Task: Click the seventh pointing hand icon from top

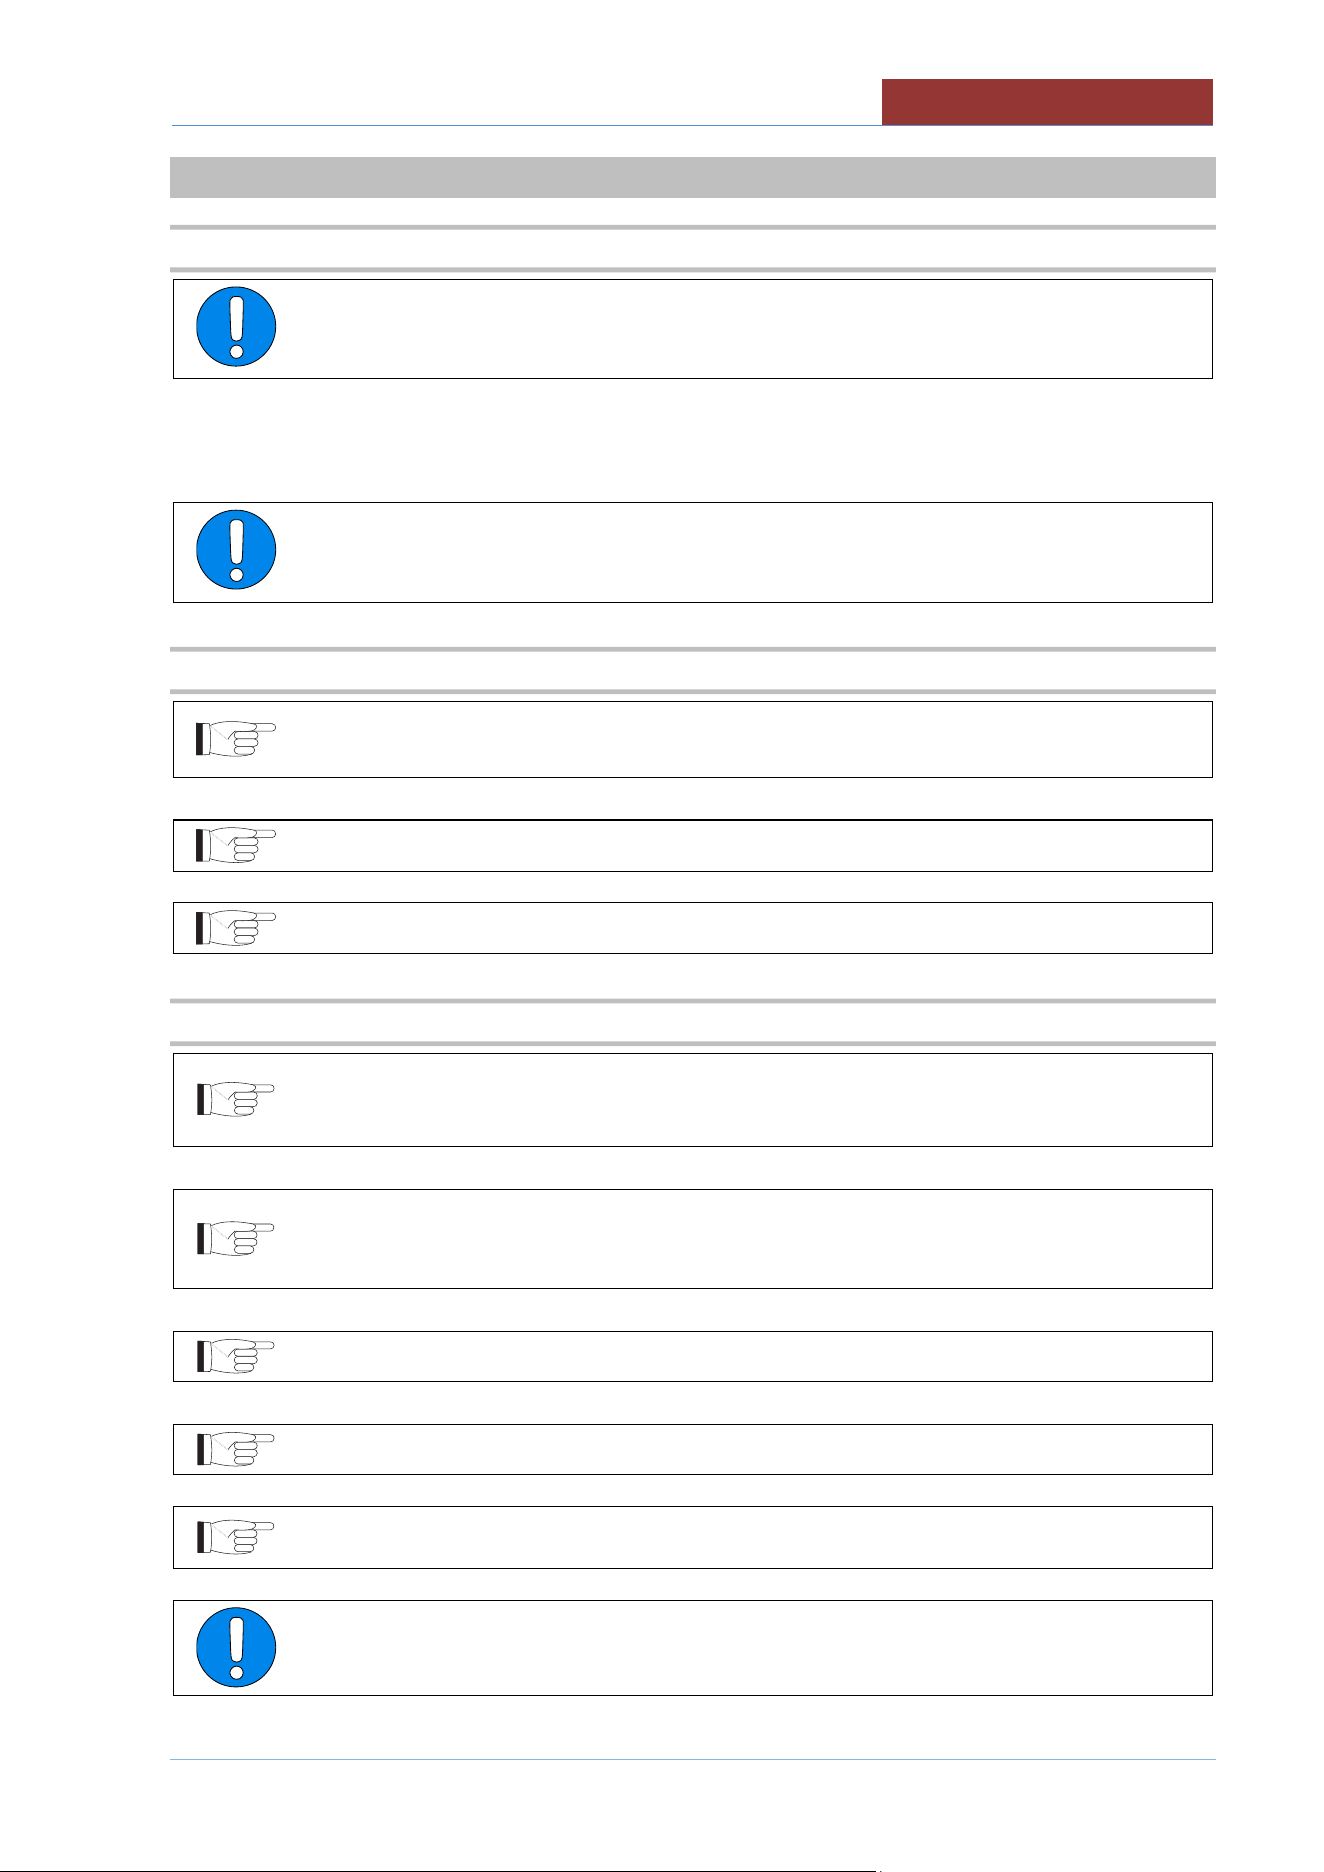Action: click(235, 1449)
